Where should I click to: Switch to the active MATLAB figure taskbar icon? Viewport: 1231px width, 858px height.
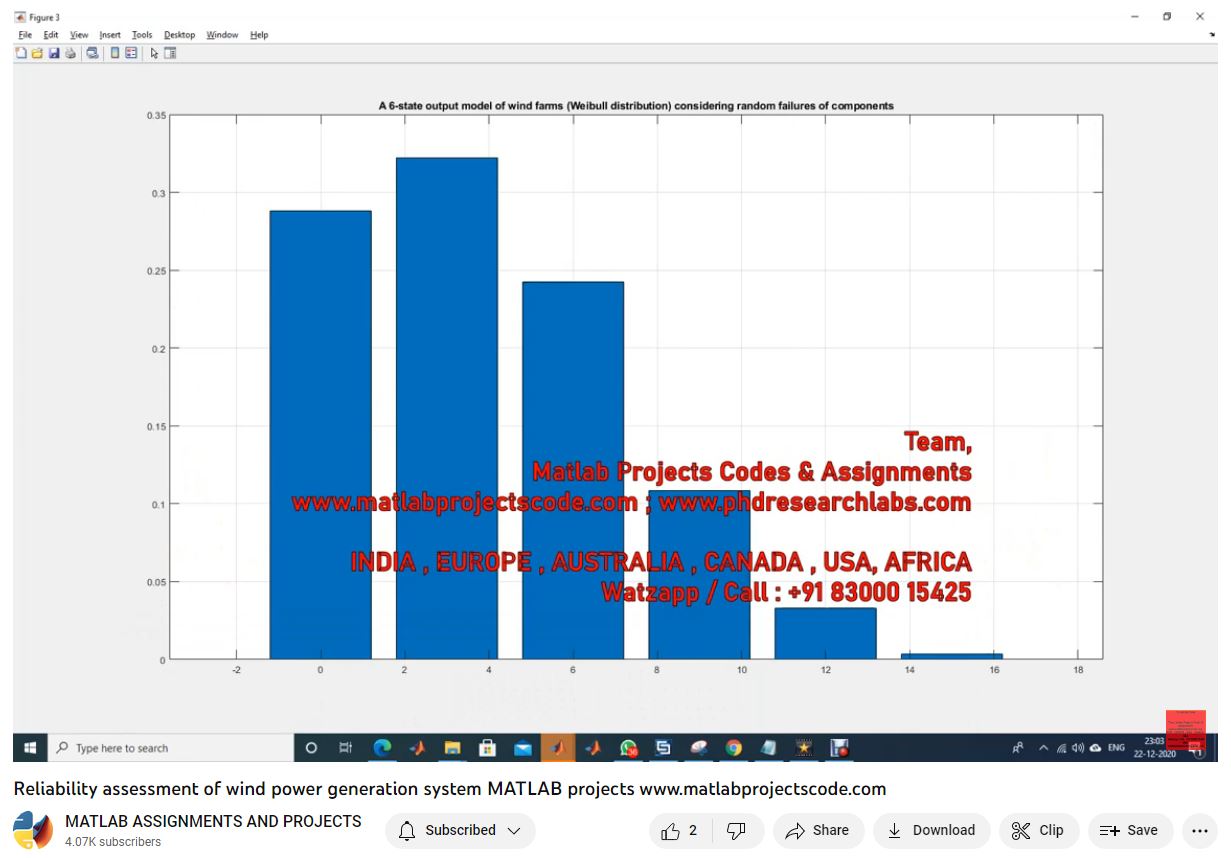pos(558,747)
